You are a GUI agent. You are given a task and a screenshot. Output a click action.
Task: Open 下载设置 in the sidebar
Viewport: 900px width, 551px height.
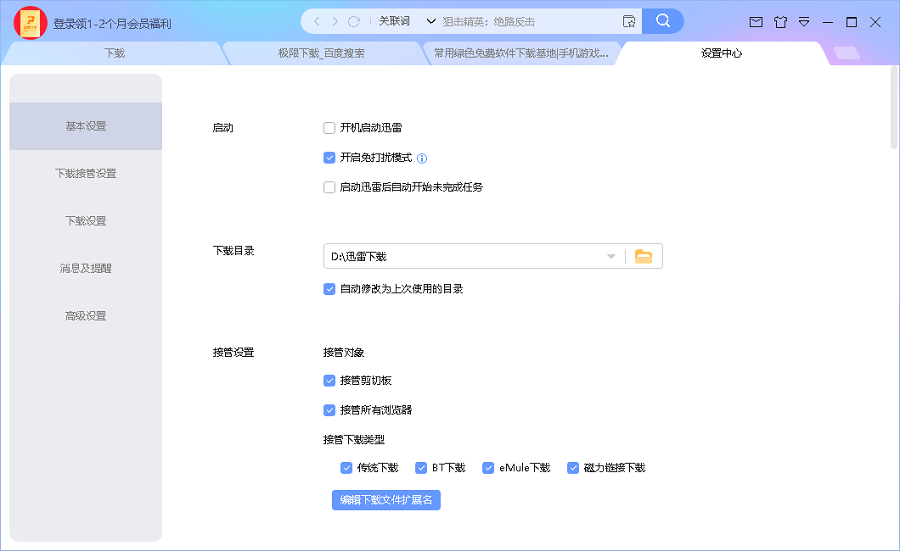[x=86, y=221]
